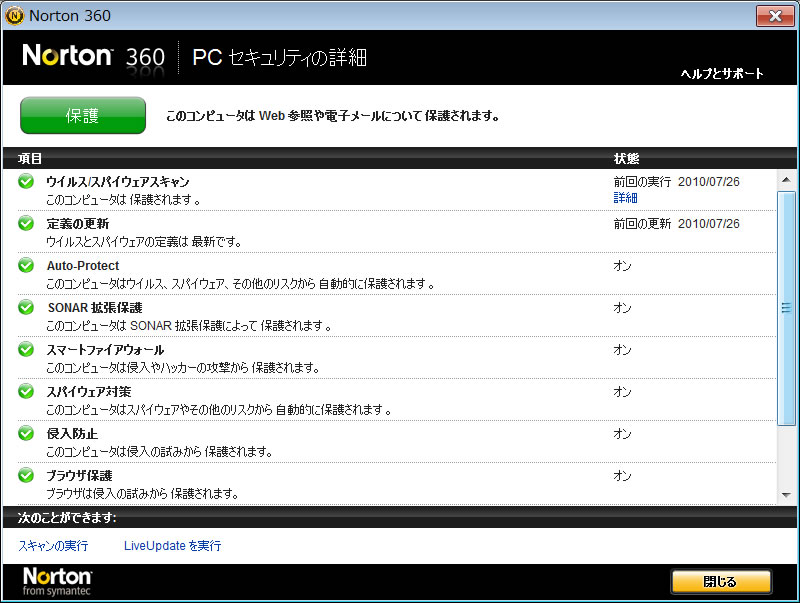Click the green checkmark next to SONAR 拡張保護
This screenshot has height=603, width=800.
pyautogui.click(x=26, y=307)
